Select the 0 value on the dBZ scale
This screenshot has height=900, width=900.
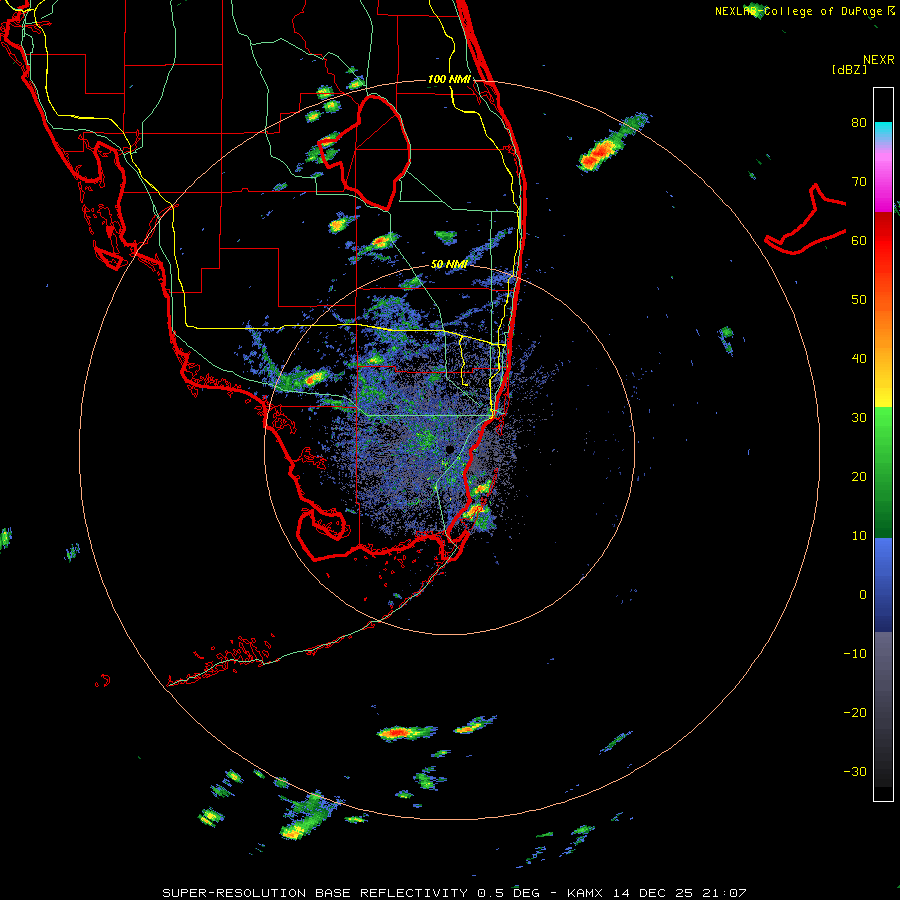point(863,595)
